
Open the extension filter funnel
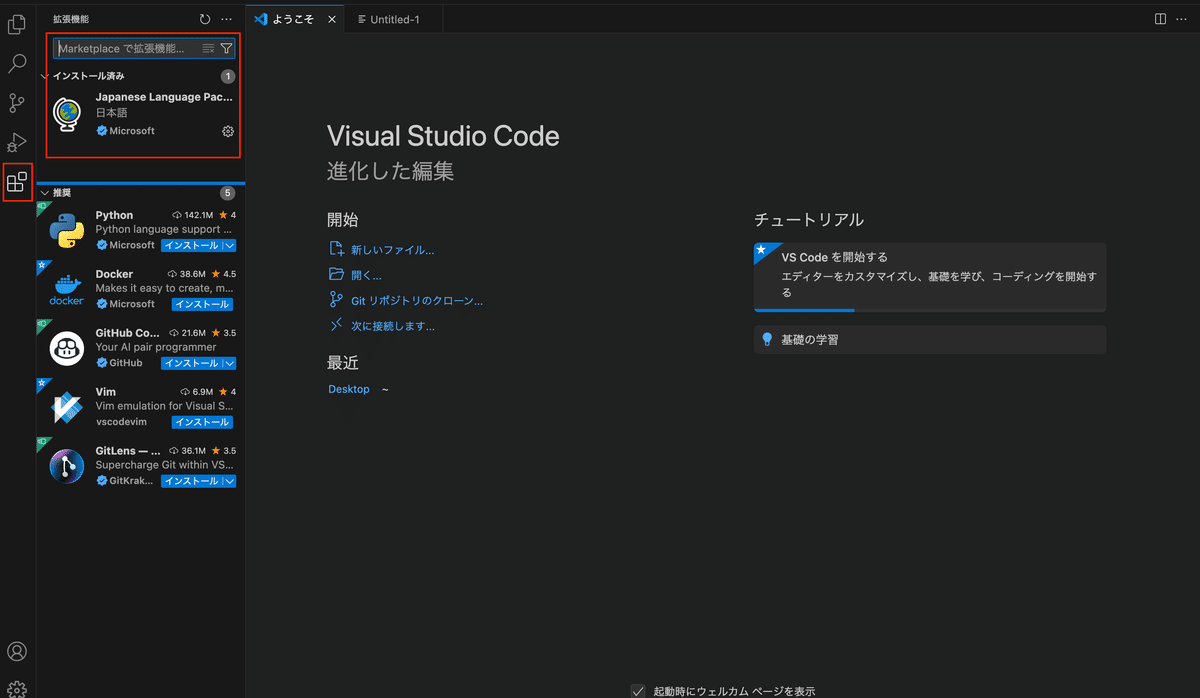pyautogui.click(x=226, y=48)
